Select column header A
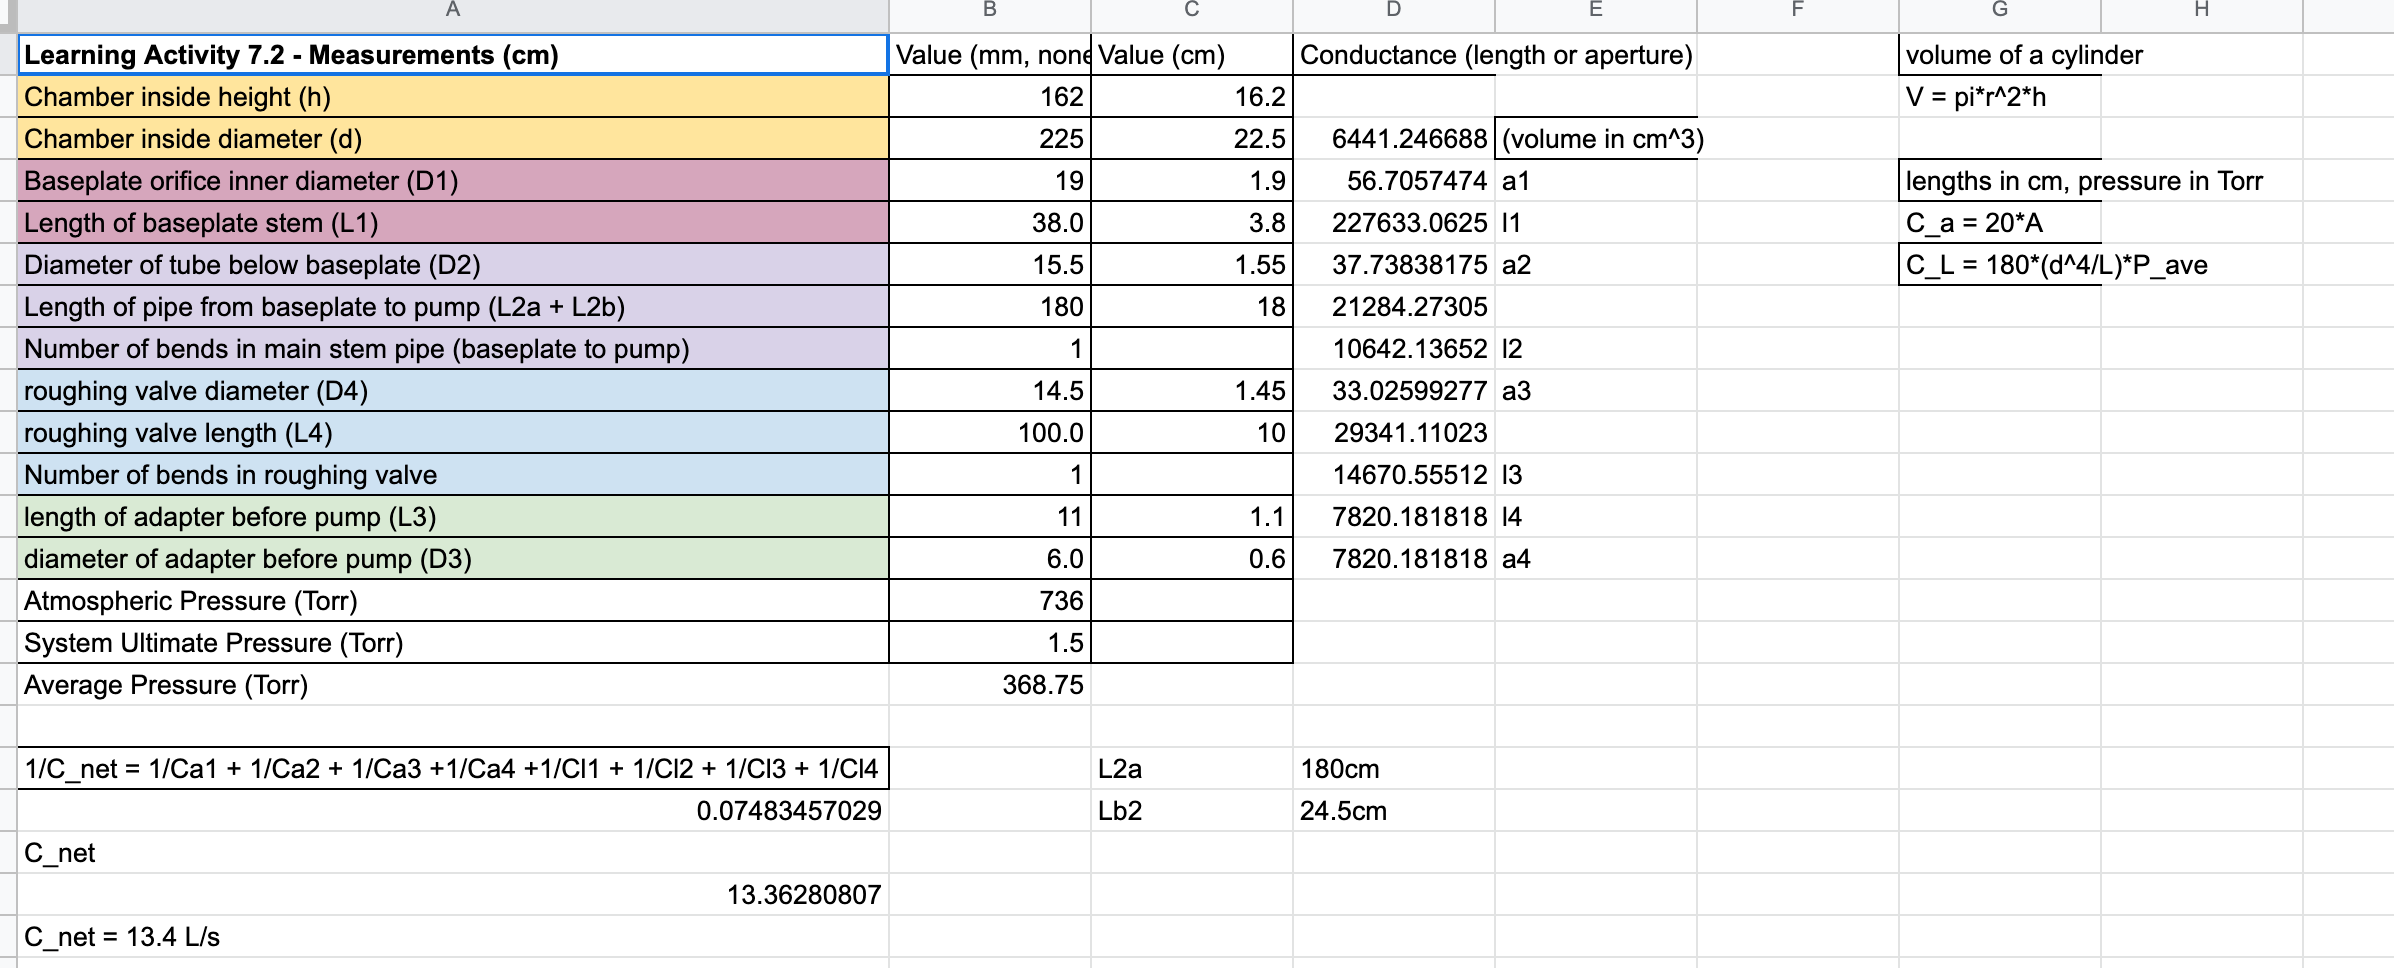2394x968 pixels. coord(452,11)
